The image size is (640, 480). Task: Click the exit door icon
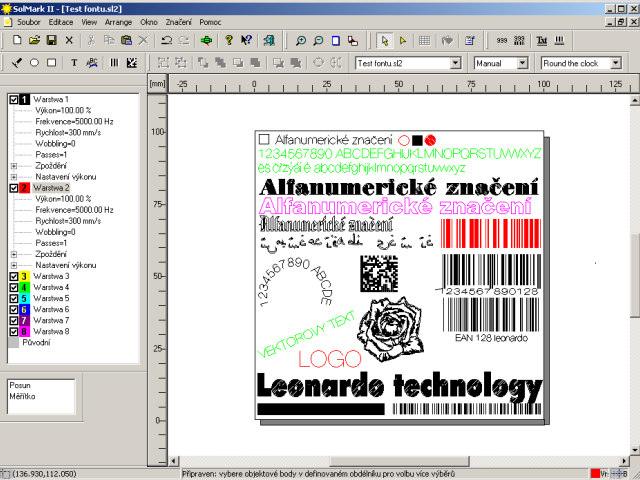pyautogui.click(x=269, y=40)
